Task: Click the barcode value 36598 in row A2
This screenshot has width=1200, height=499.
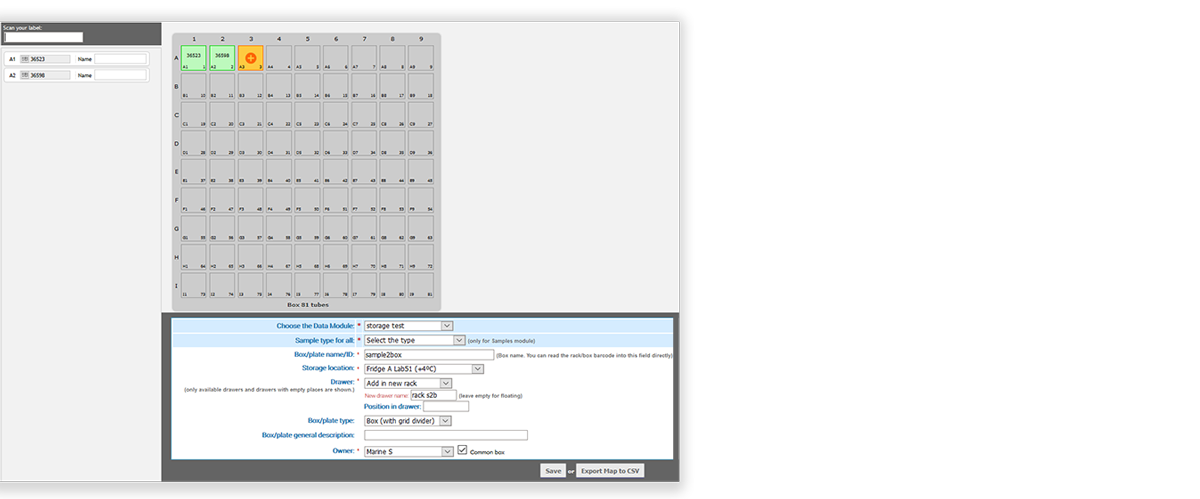Action: 38,75
